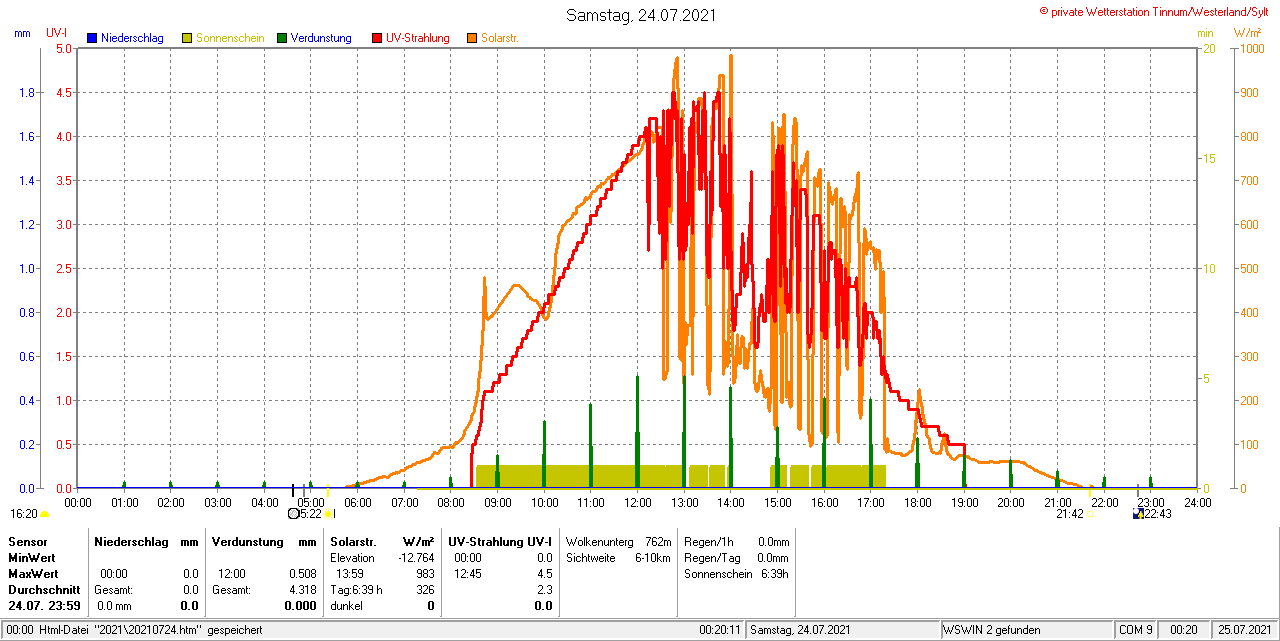Select the UV-Strahlung legend label
Viewport: 1280px width, 641px height.
(418, 38)
